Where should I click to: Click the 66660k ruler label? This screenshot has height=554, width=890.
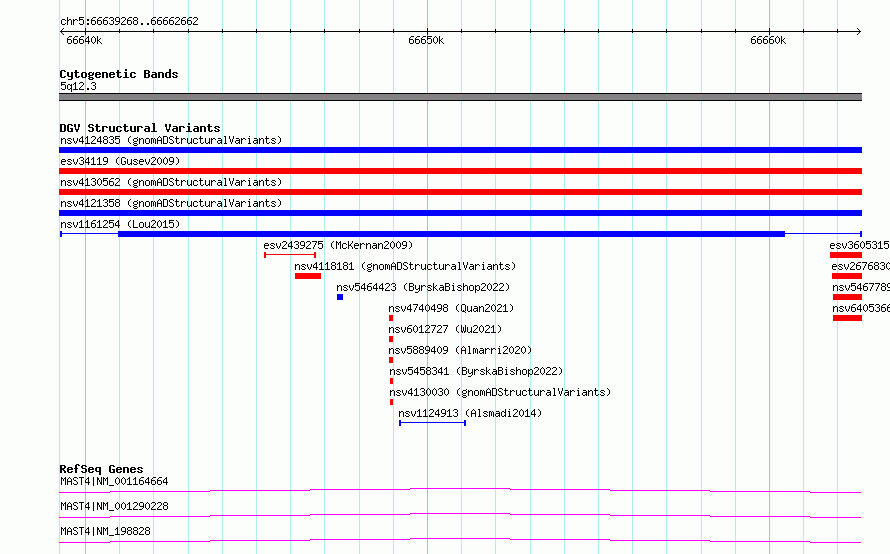coord(768,40)
